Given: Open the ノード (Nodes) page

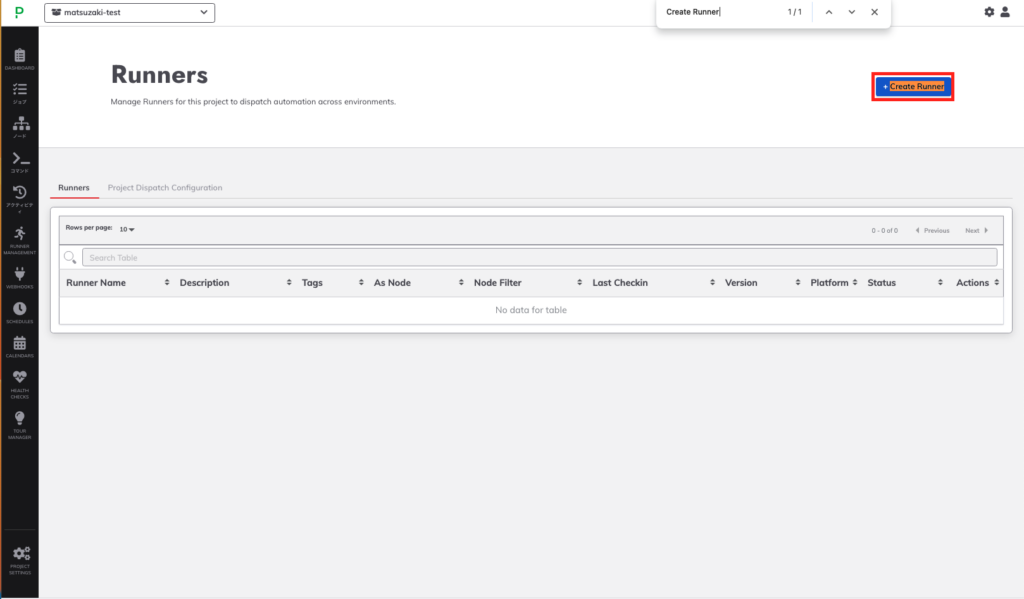Looking at the screenshot, I should [20, 125].
